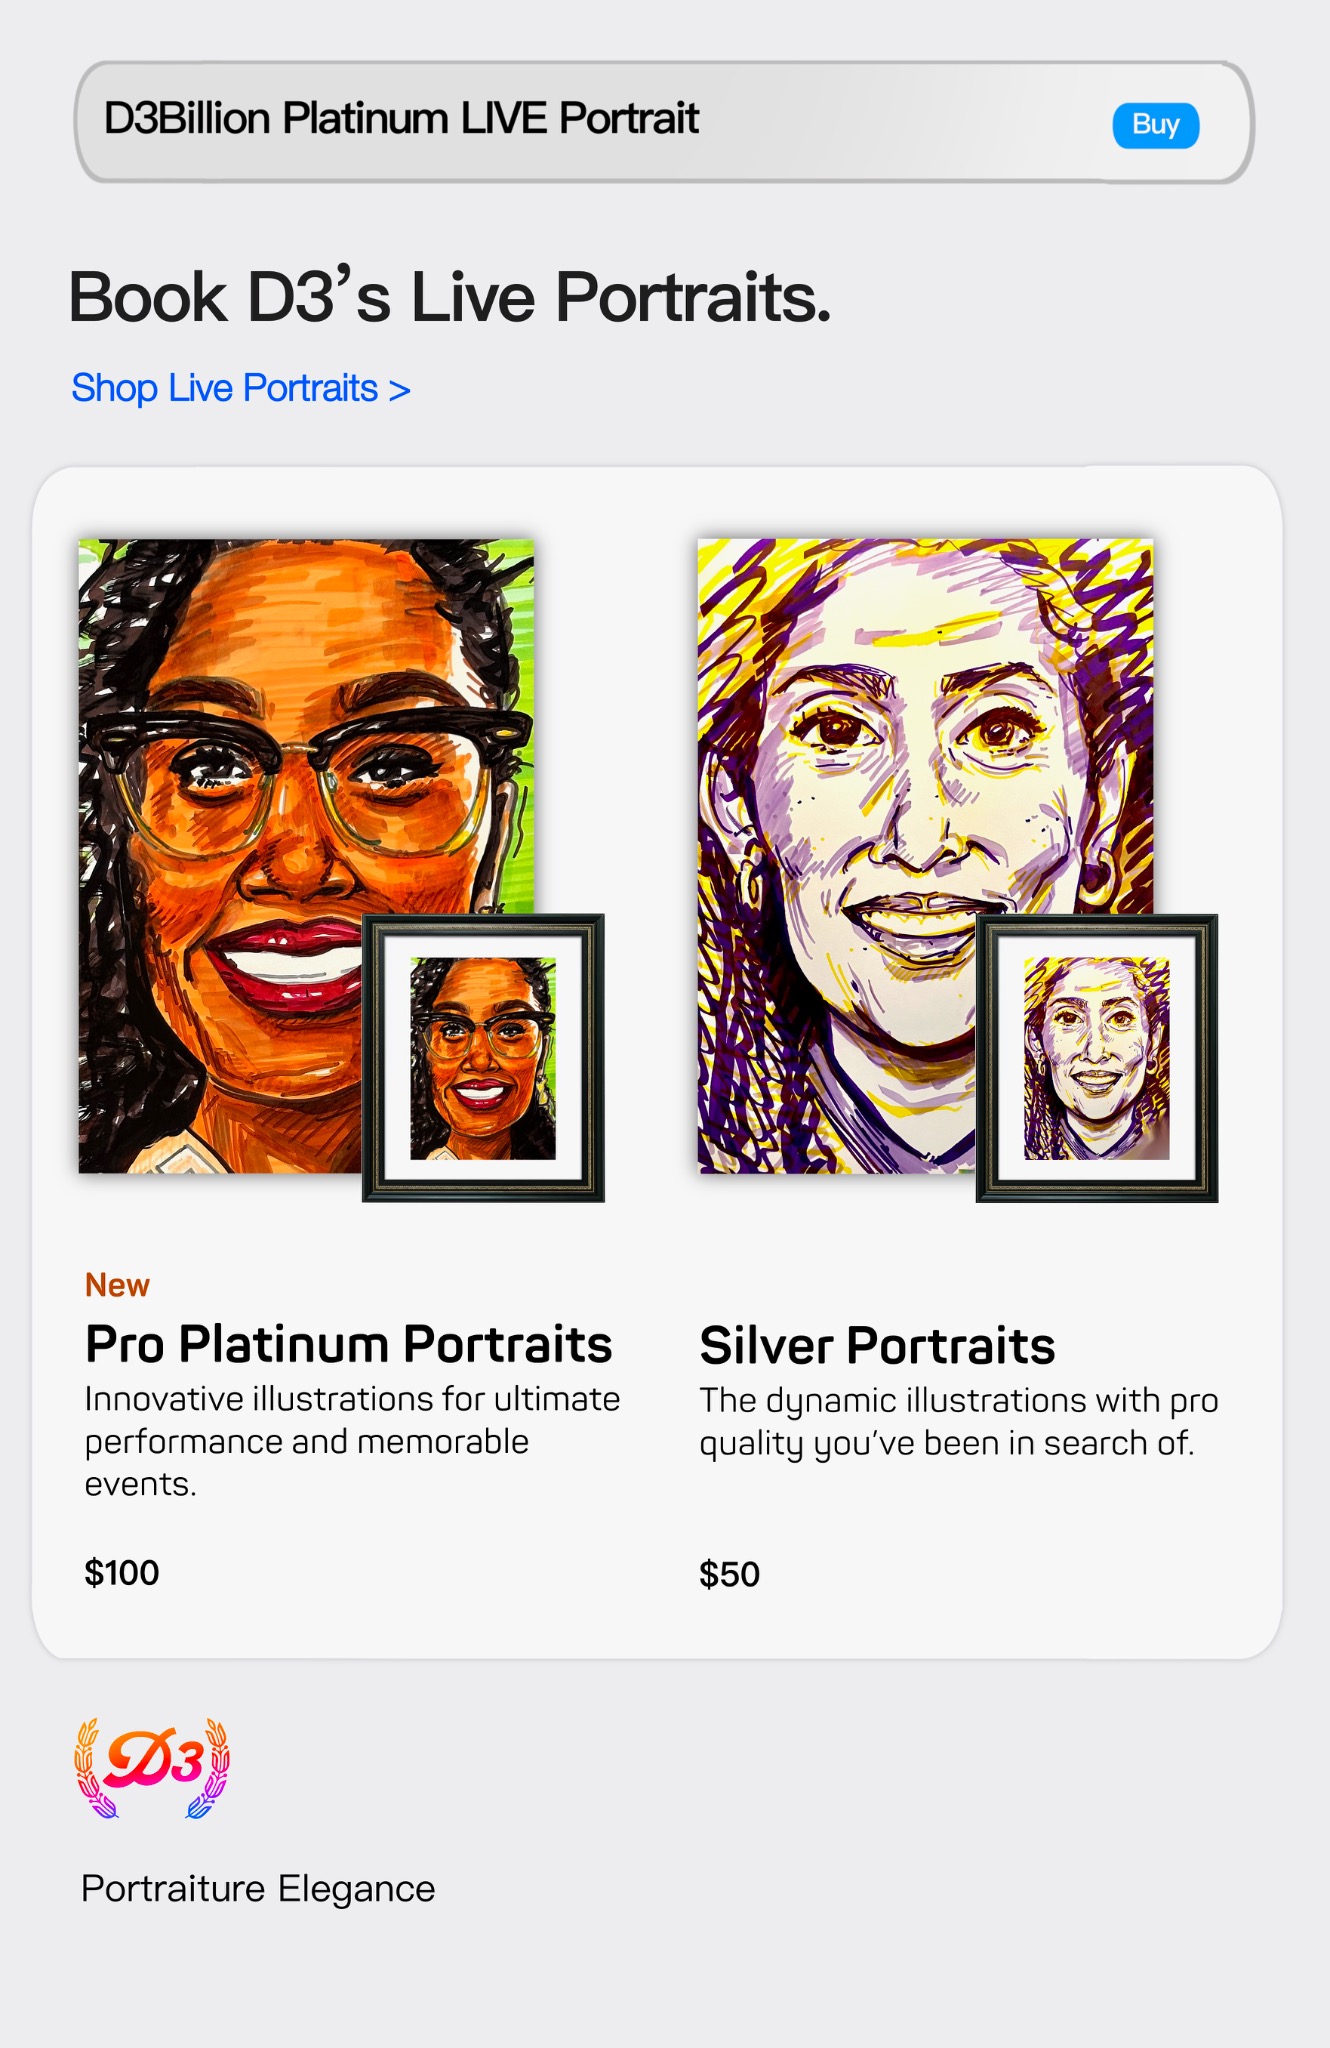Click the orange New badge

click(x=117, y=1285)
